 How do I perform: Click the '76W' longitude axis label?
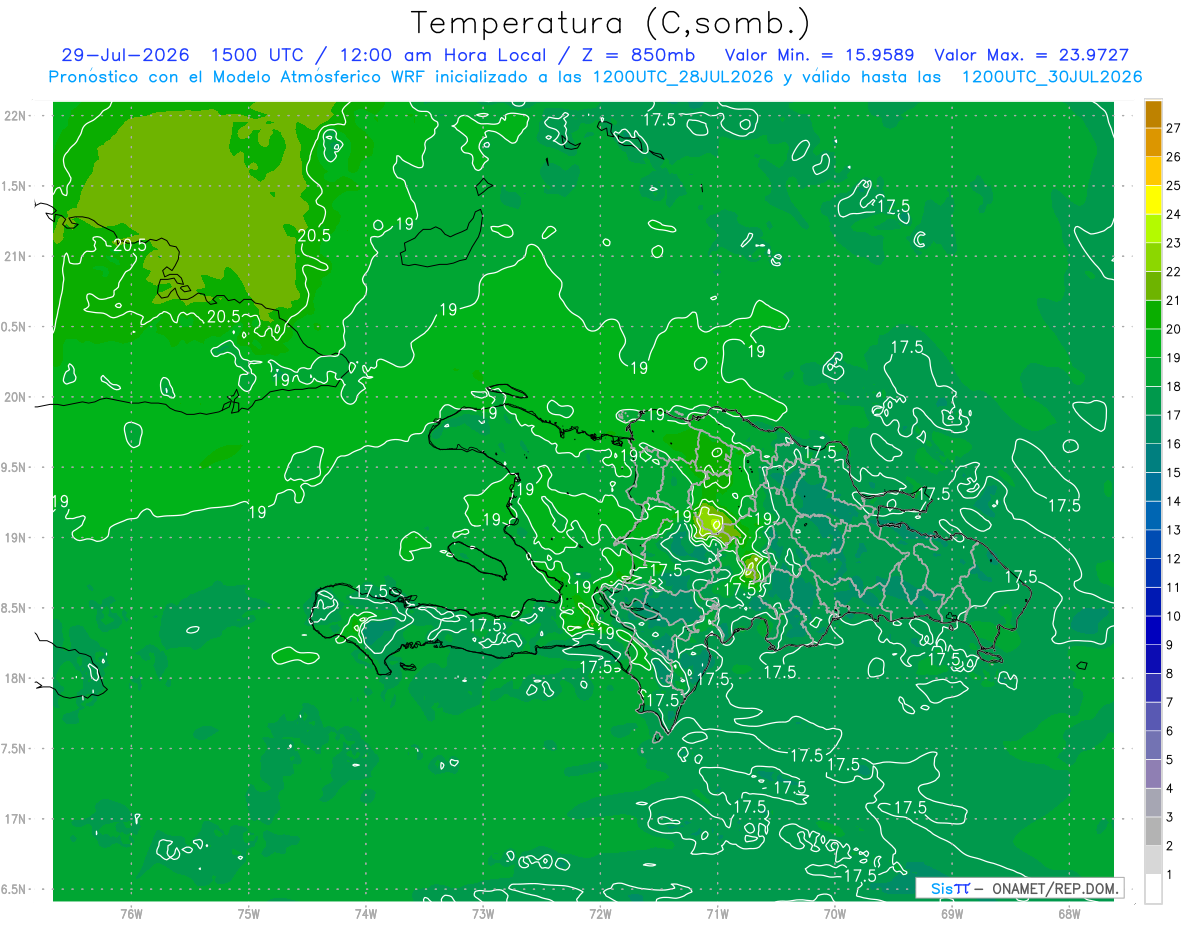coord(131,913)
